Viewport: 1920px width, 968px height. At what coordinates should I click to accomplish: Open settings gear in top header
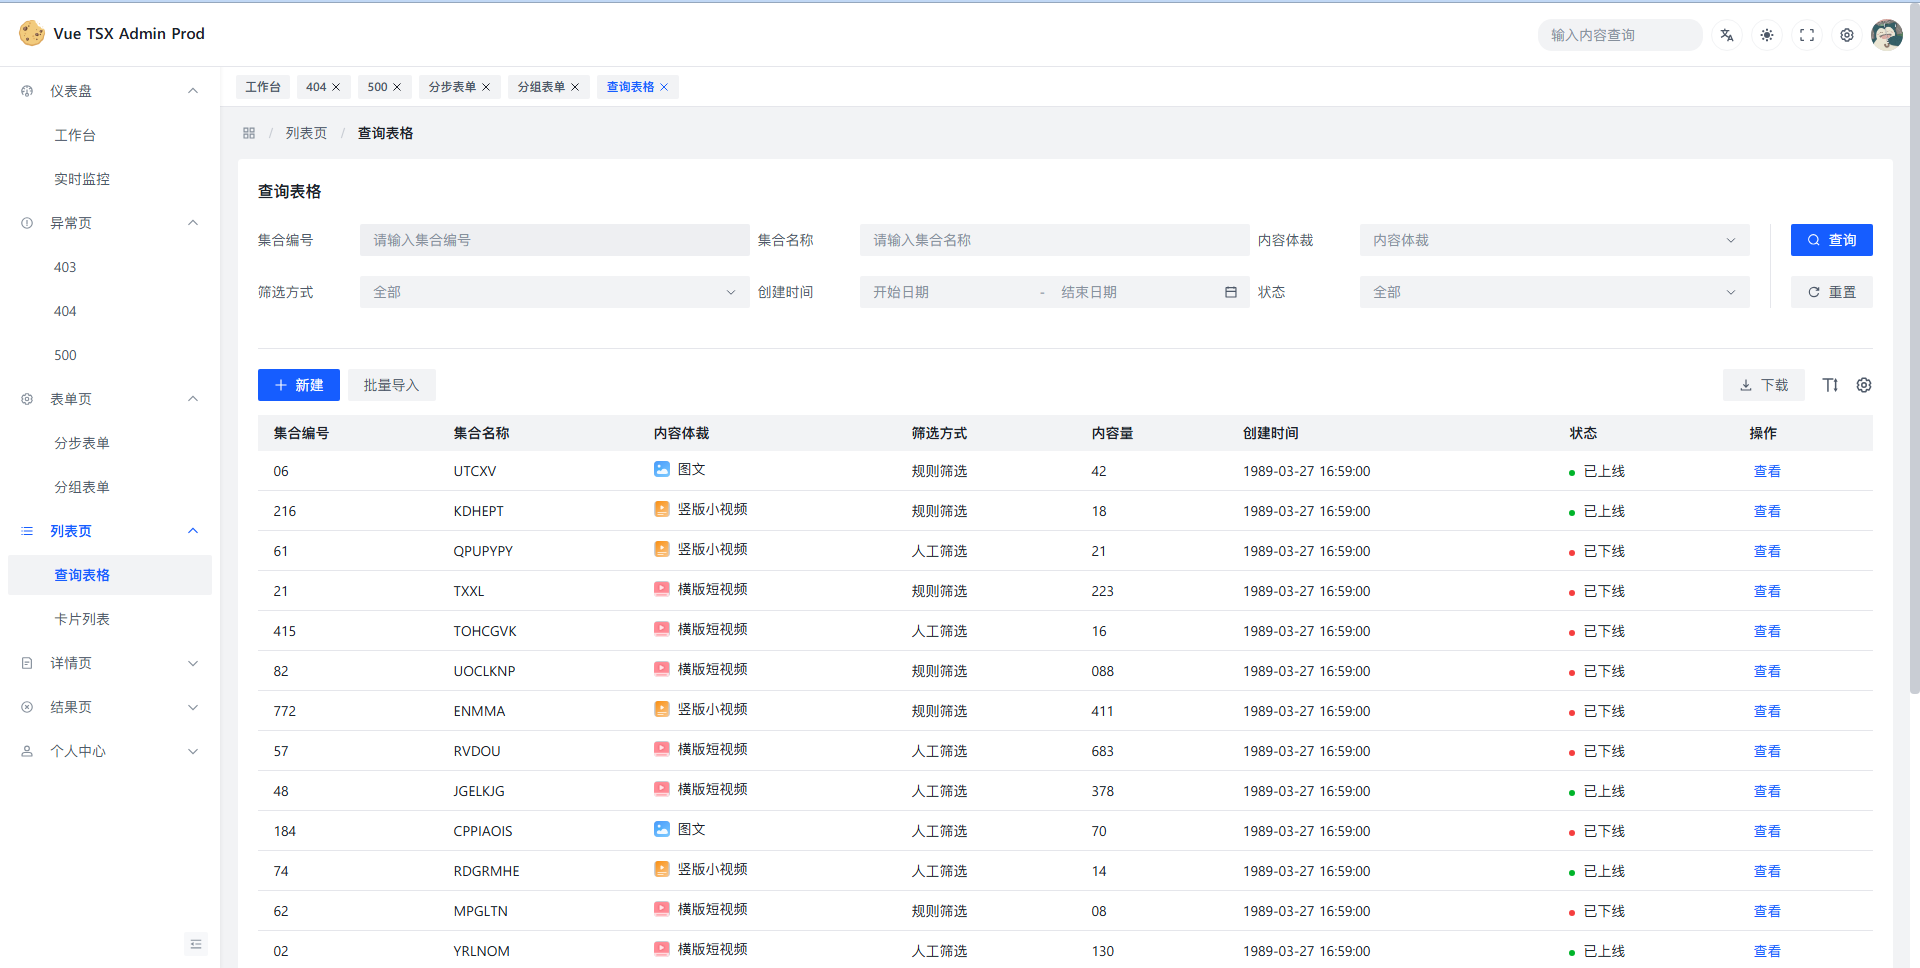[1847, 35]
